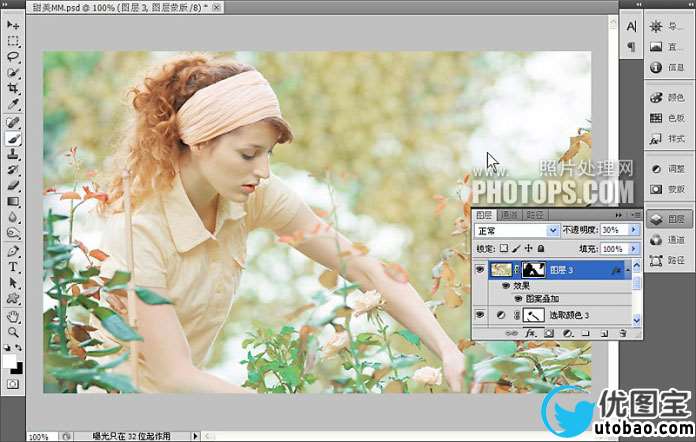Open the 填充 fill percentage arrow
Viewport: 696px width, 442px height.
click(633, 248)
